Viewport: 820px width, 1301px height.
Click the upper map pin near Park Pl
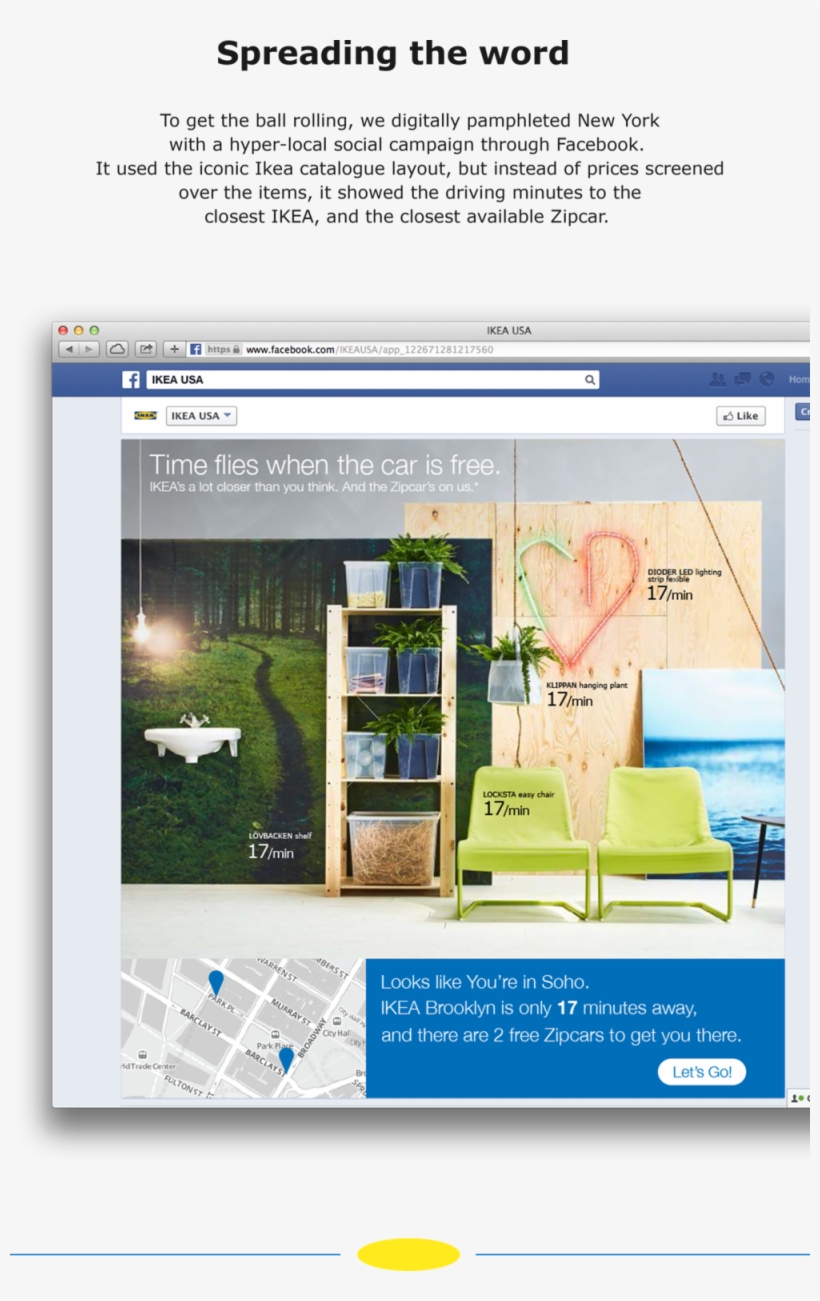point(216,982)
